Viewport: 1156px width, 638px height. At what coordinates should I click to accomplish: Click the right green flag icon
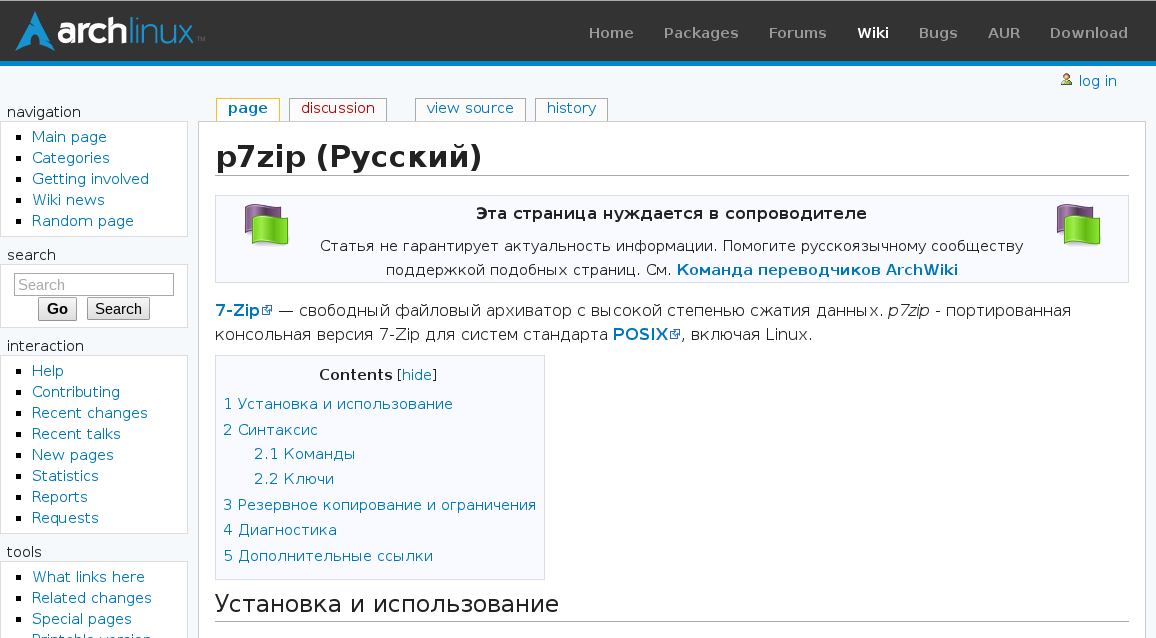(x=1078, y=225)
